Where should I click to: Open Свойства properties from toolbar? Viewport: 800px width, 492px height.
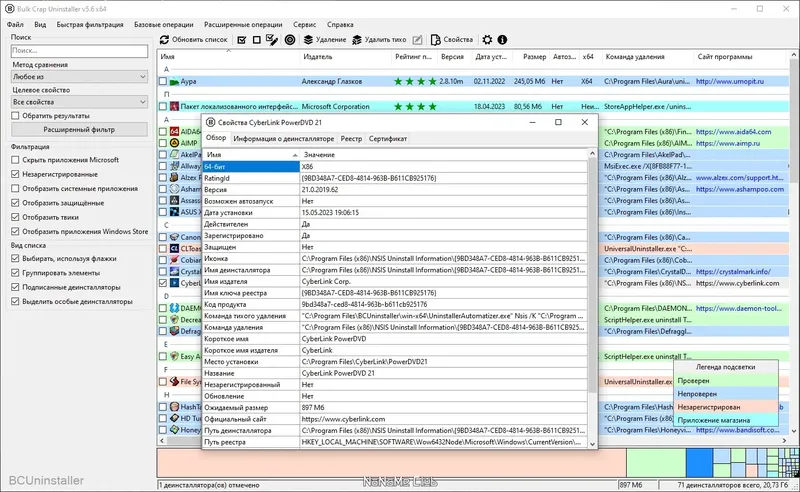(452, 39)
